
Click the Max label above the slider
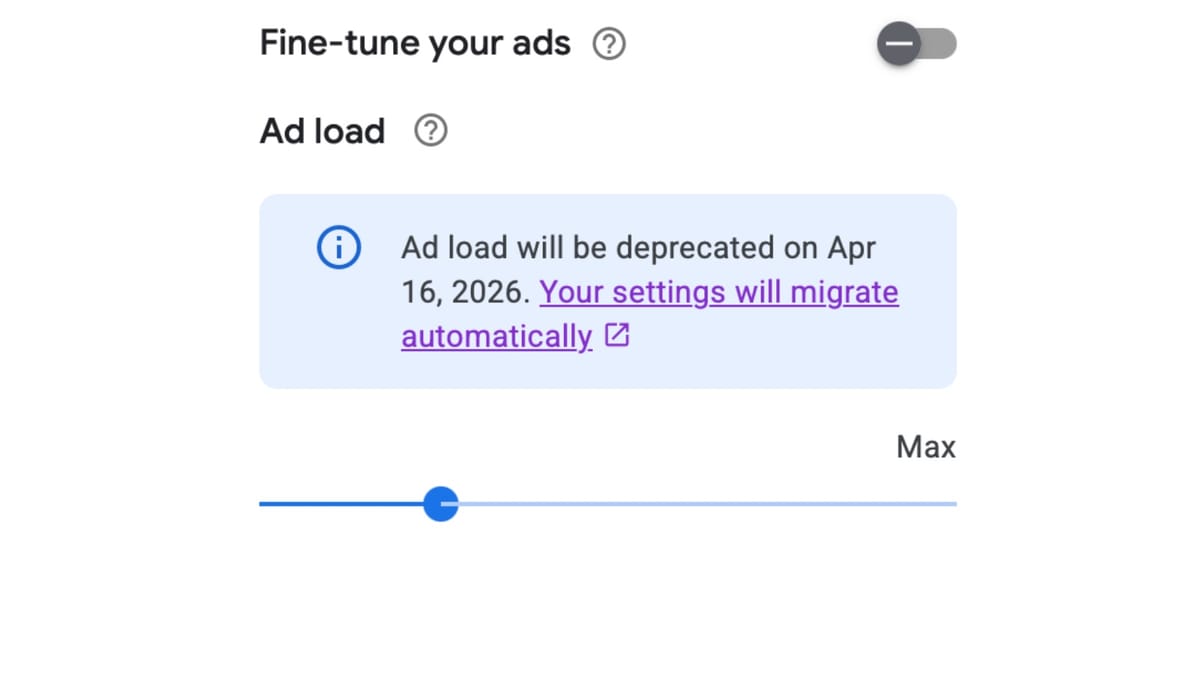[924, 447]
